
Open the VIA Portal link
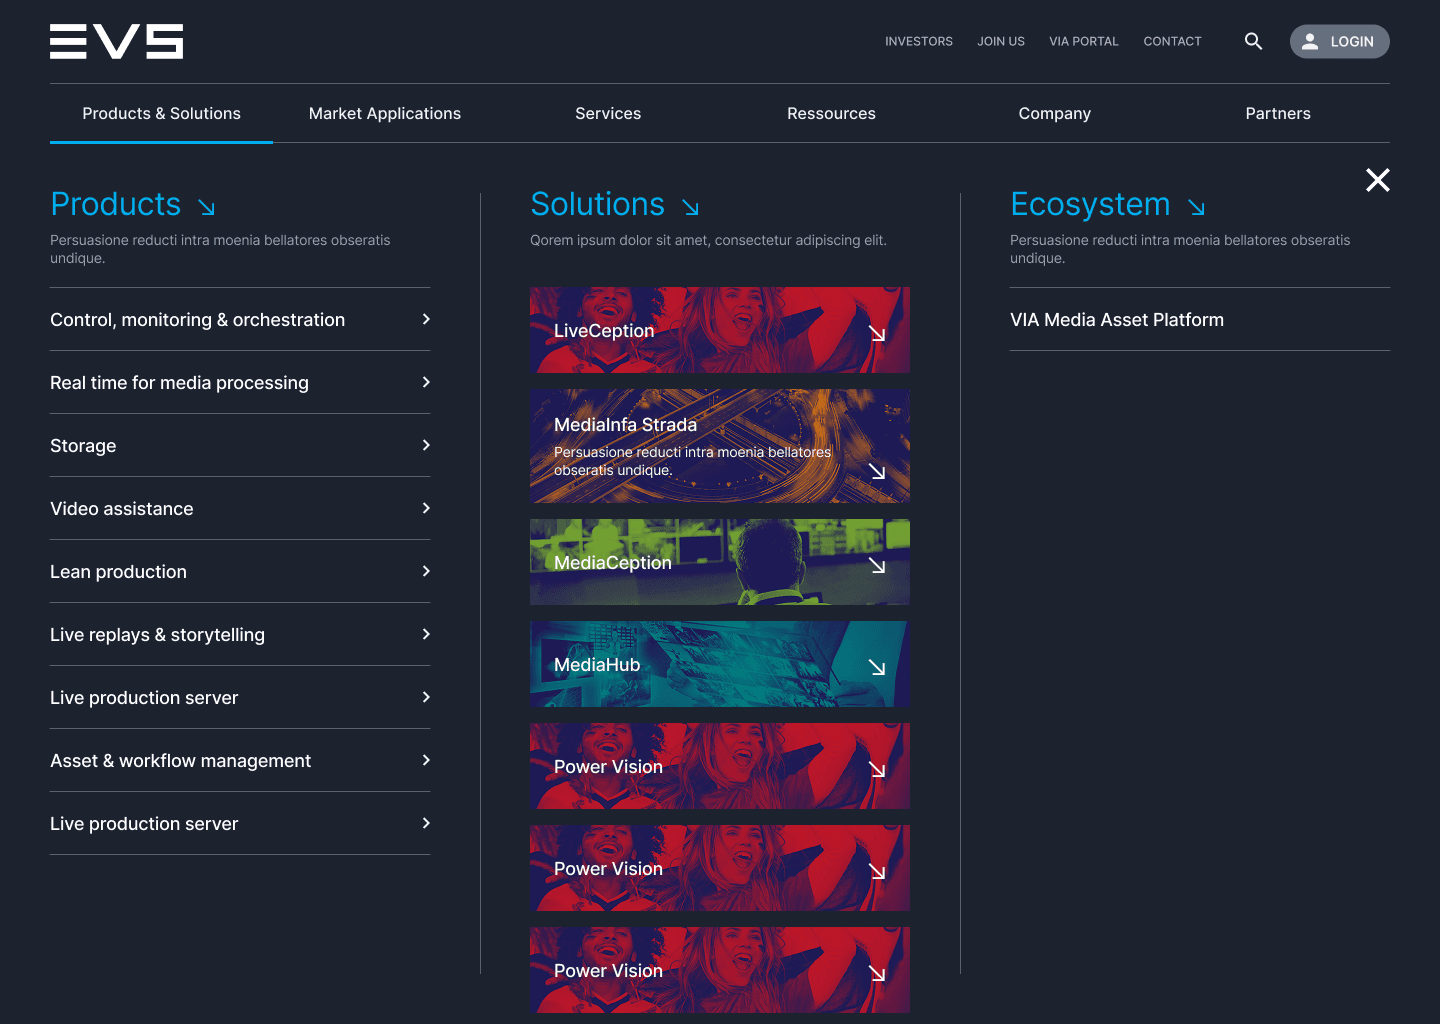pos(1084,41)
